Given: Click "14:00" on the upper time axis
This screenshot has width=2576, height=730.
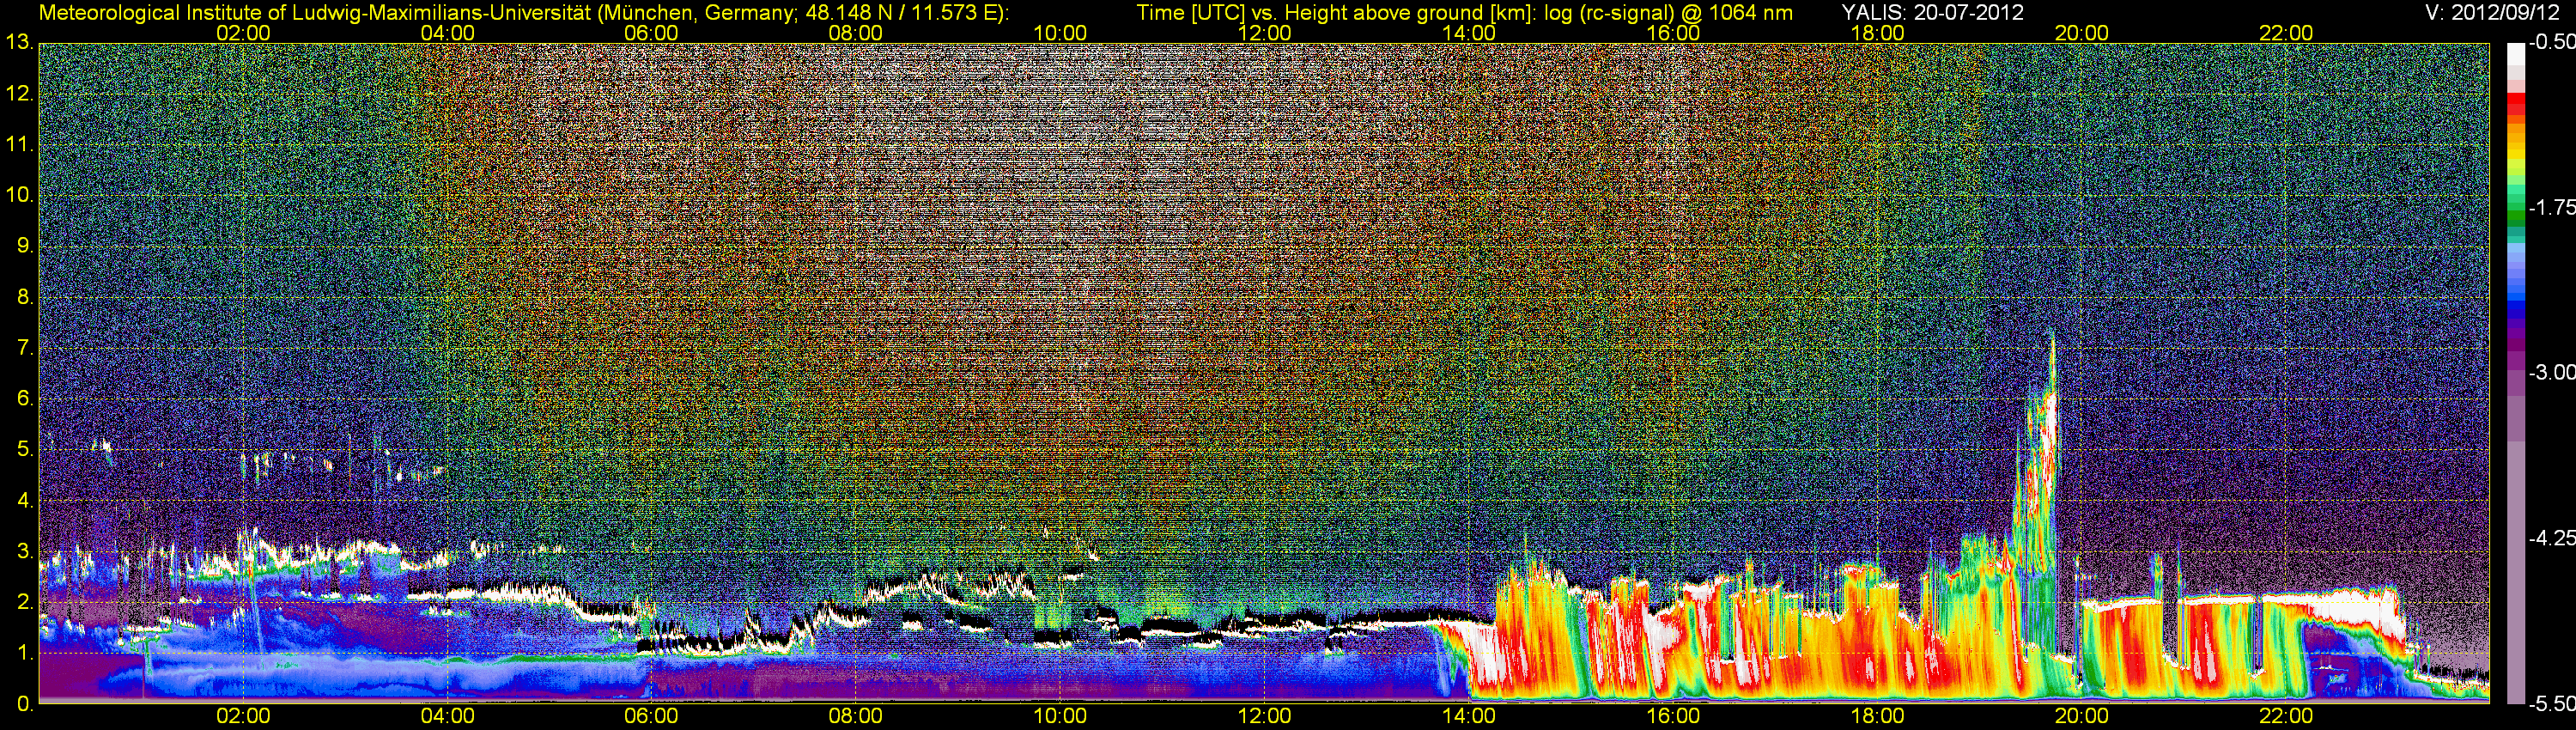Looking at the screenshot, I should [1469, 33].
